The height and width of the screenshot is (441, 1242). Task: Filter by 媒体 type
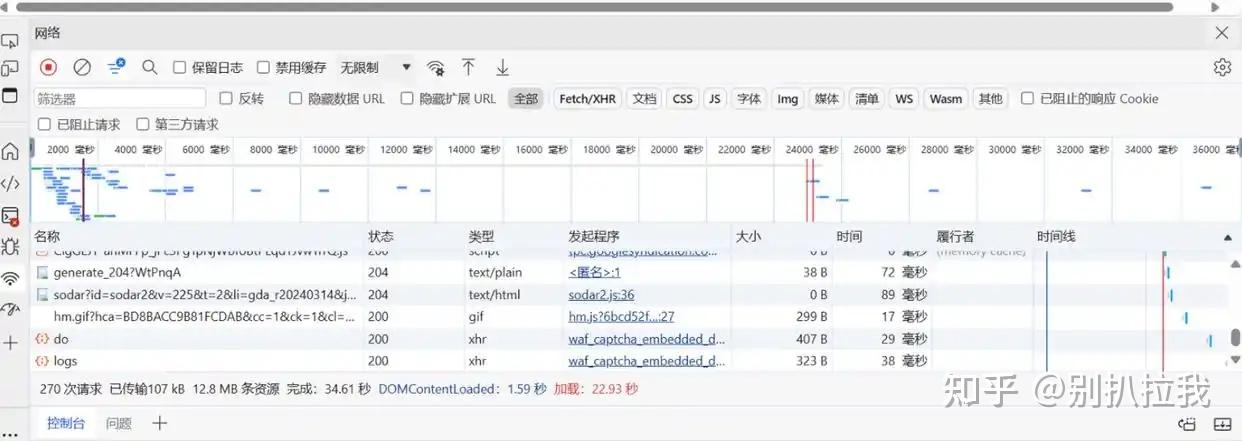pos(827,98)
